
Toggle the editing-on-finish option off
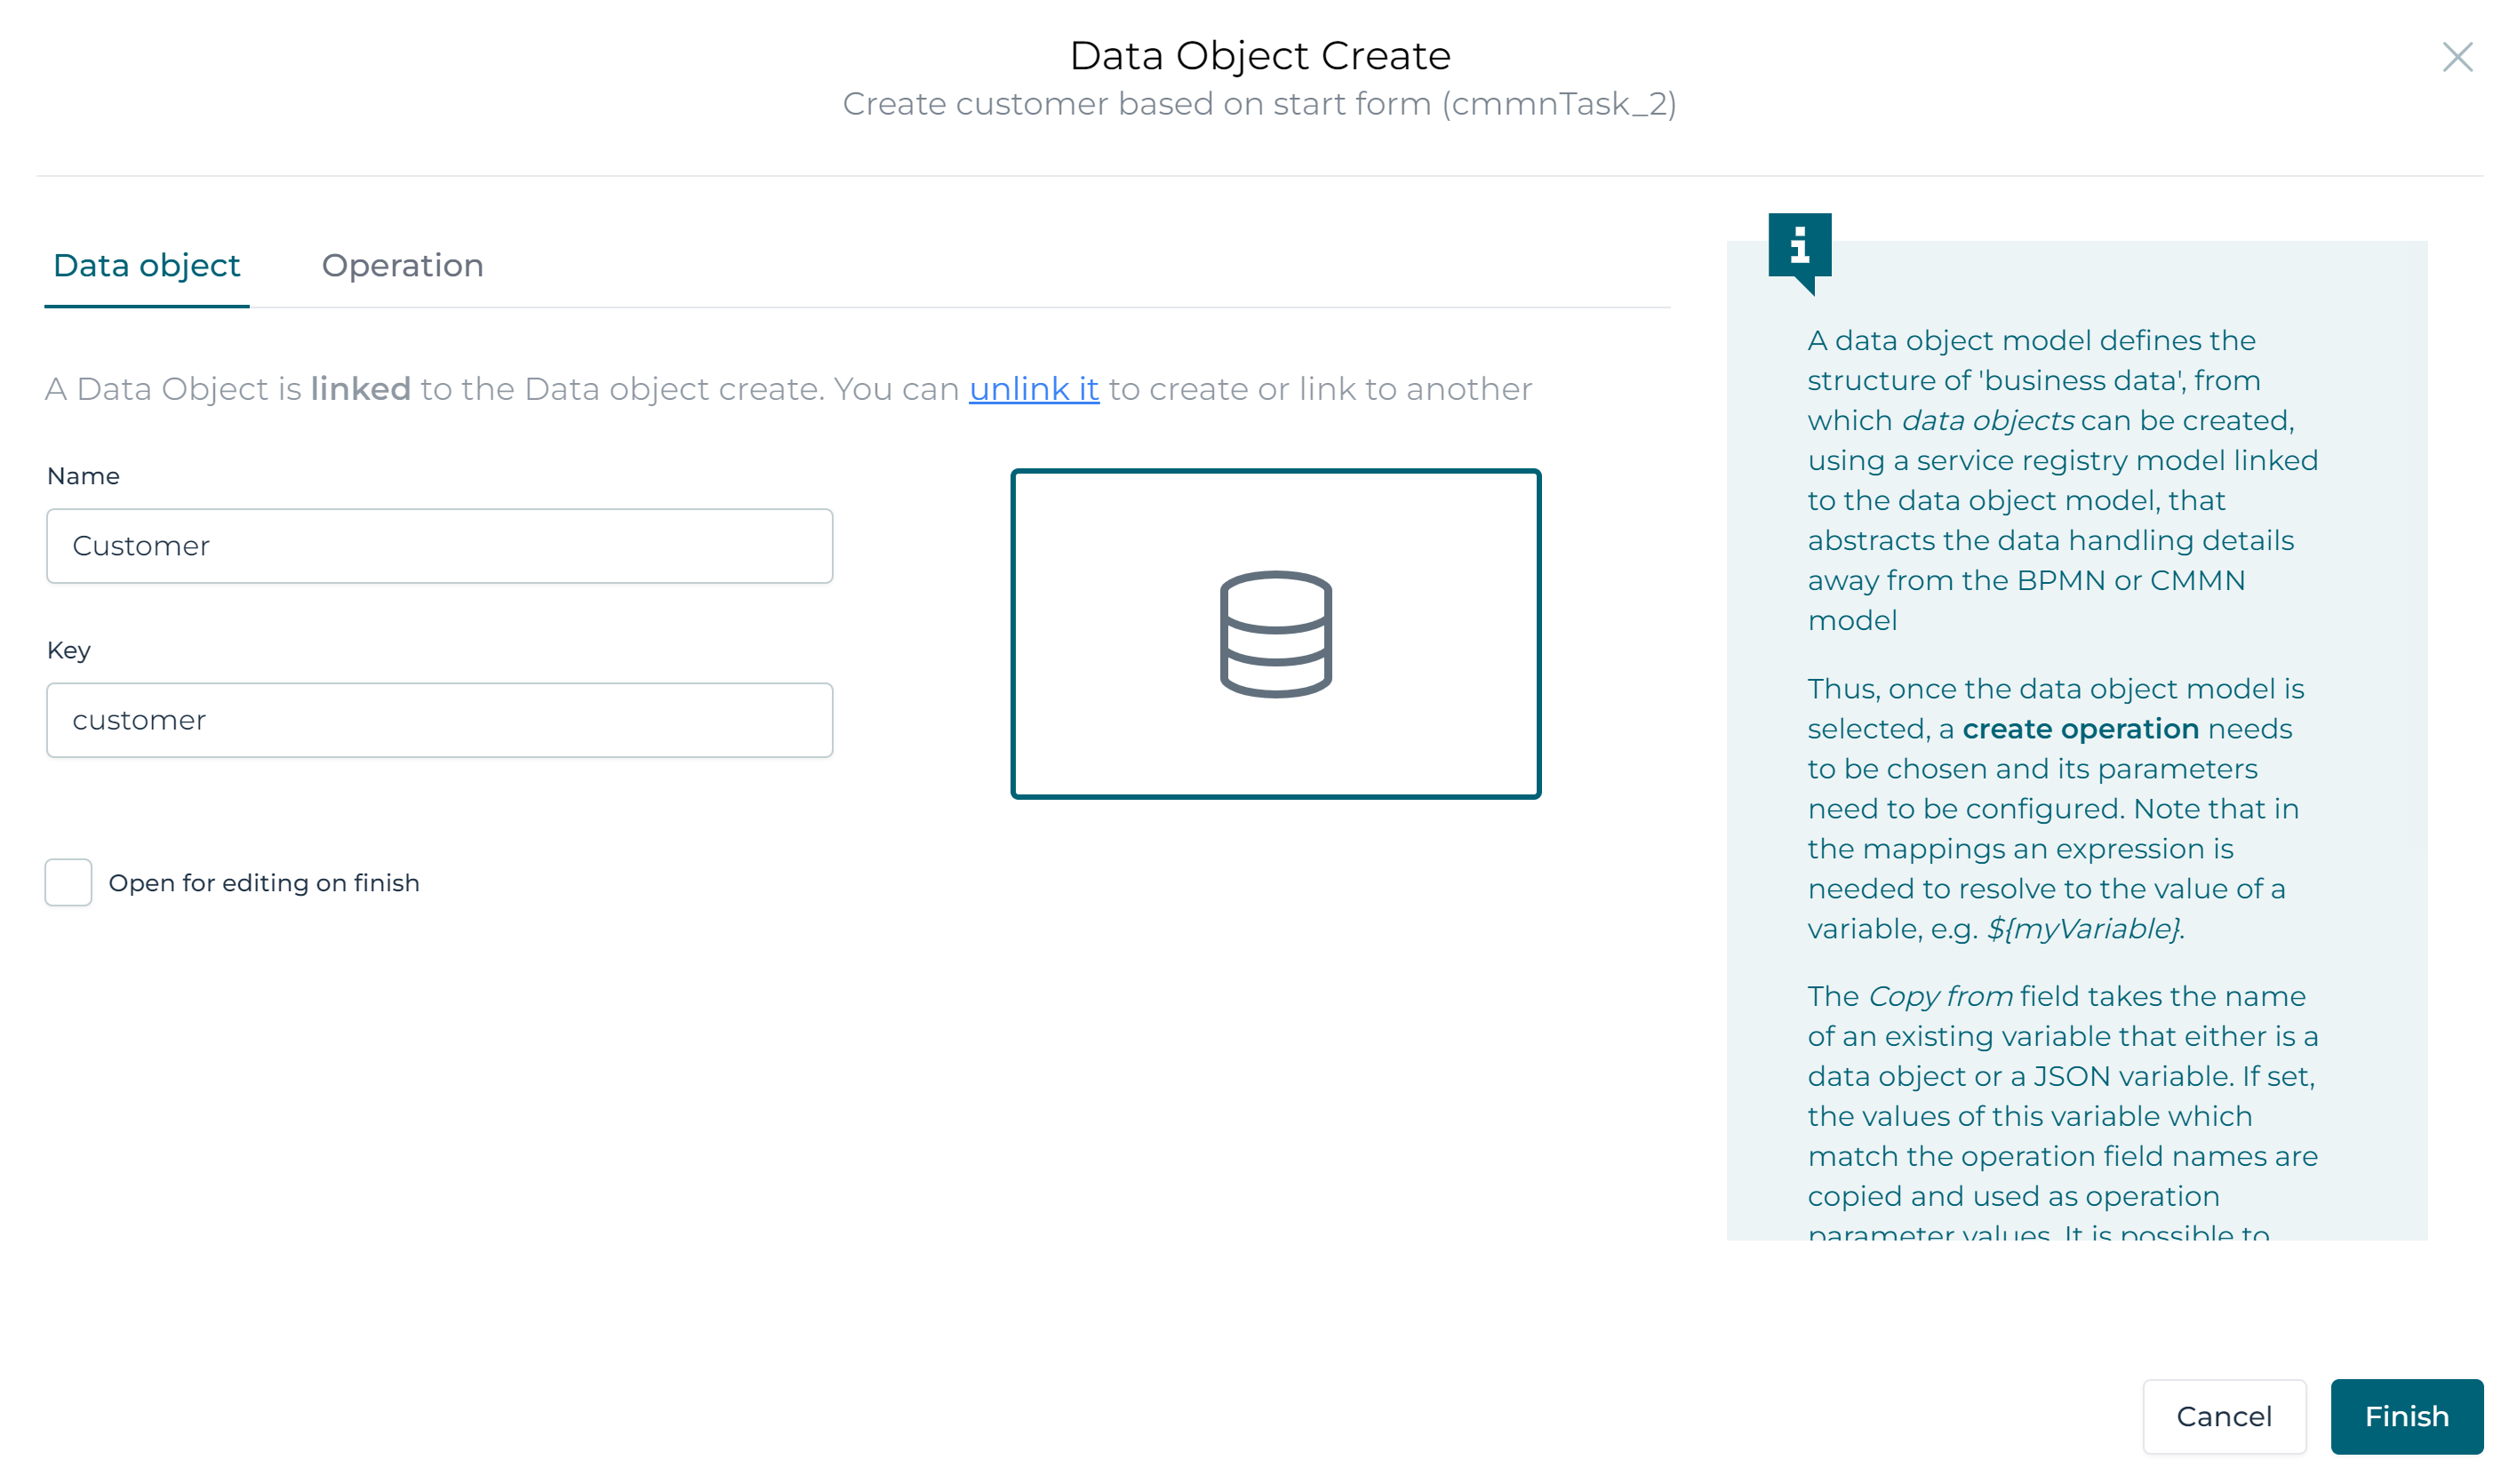click(x=67, y=882)
